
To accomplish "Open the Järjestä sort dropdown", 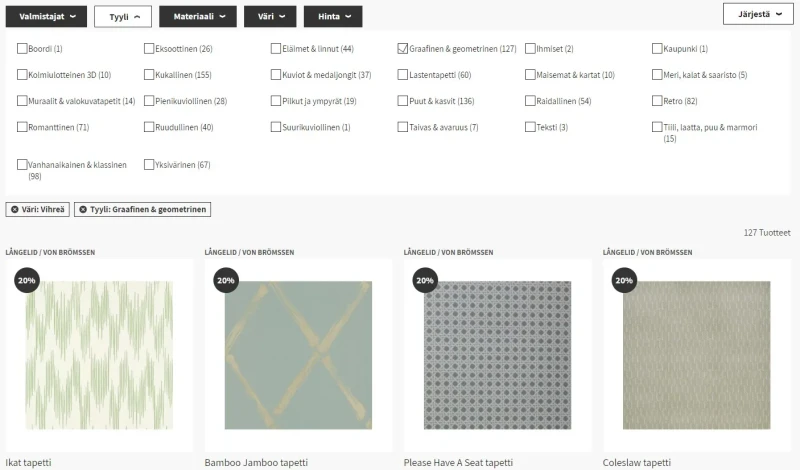I will click(756, 15).
